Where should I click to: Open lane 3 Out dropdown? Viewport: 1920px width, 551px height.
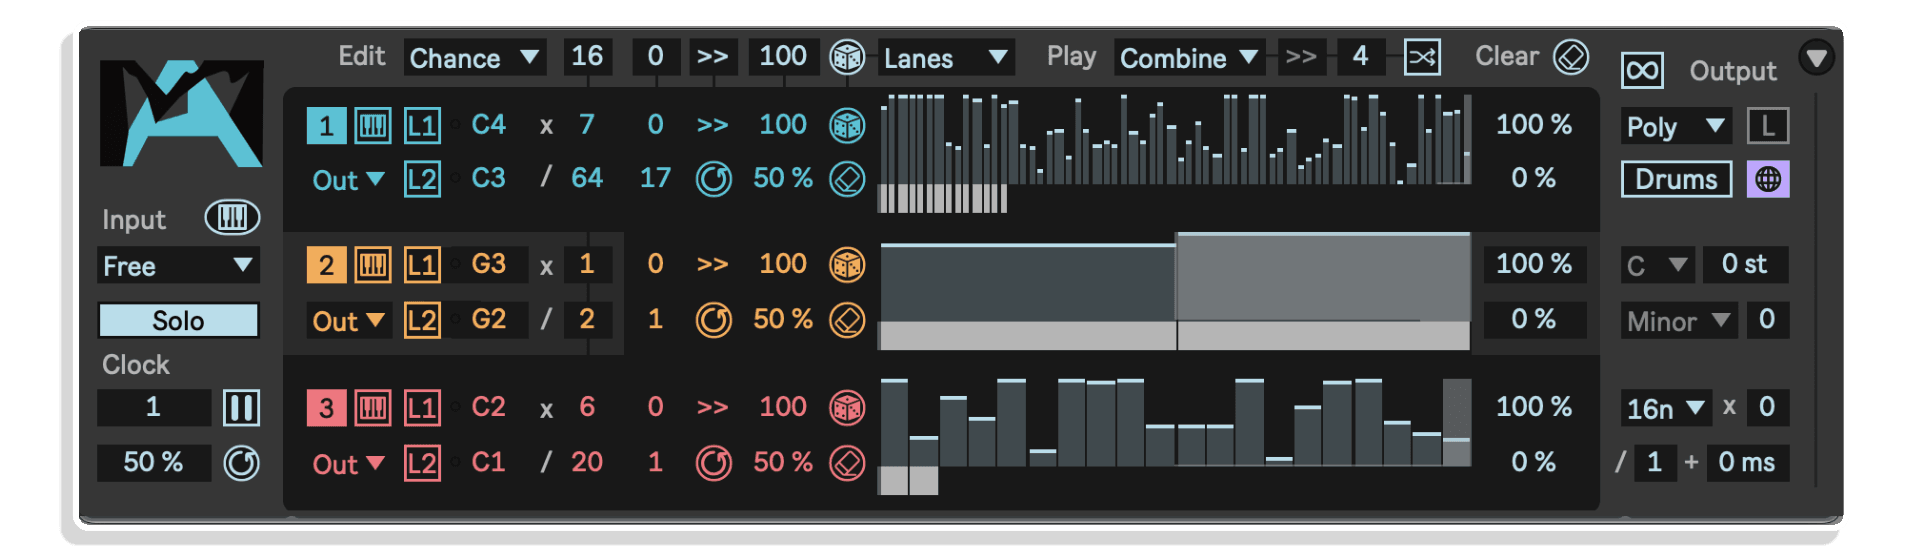click(x=348, y=464)
